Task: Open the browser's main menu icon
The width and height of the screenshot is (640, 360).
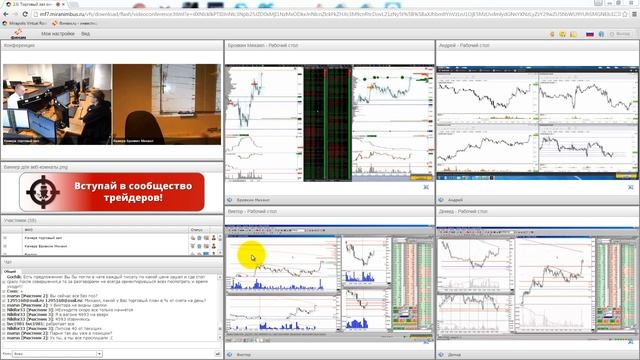Action: pyautogui.click(x=635, y=14)
